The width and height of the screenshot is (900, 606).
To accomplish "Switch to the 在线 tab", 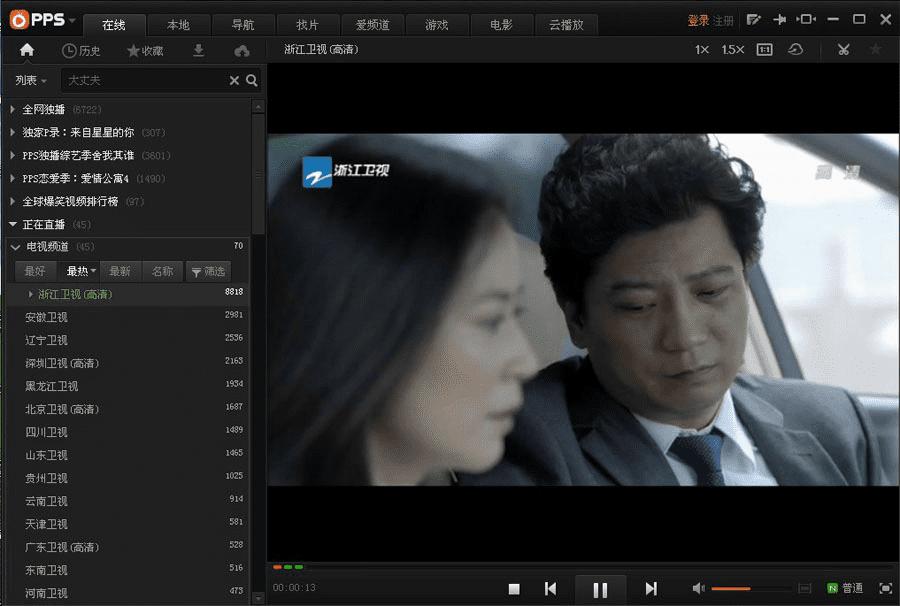I will point(114,25).
